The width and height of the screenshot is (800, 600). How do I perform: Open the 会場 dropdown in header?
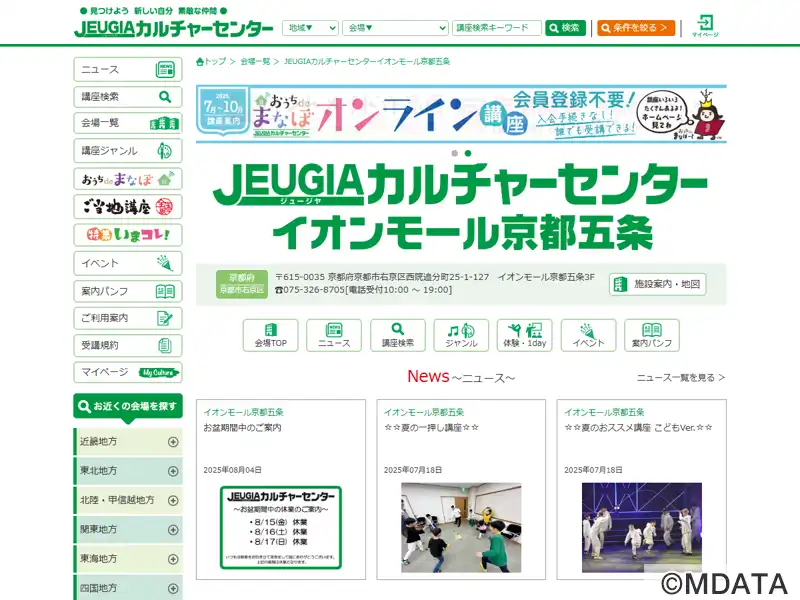pos(395,28)
